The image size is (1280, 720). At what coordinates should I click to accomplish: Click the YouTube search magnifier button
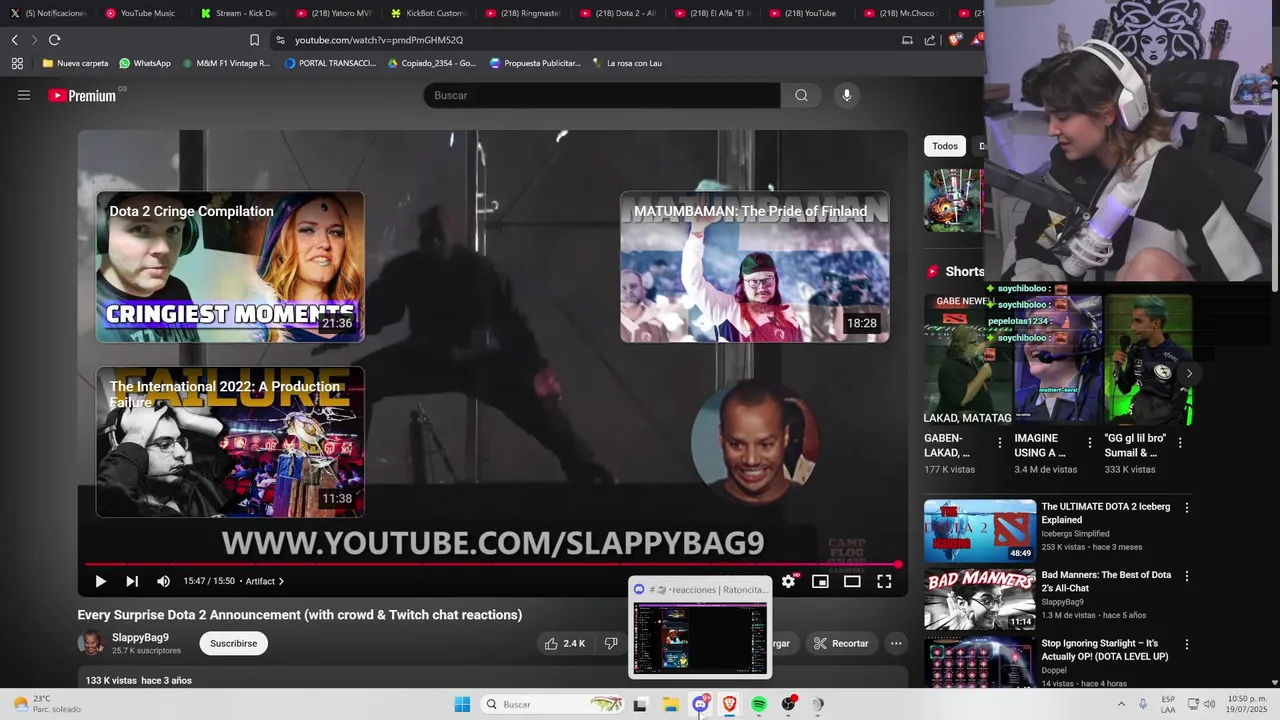coord(801,95)
